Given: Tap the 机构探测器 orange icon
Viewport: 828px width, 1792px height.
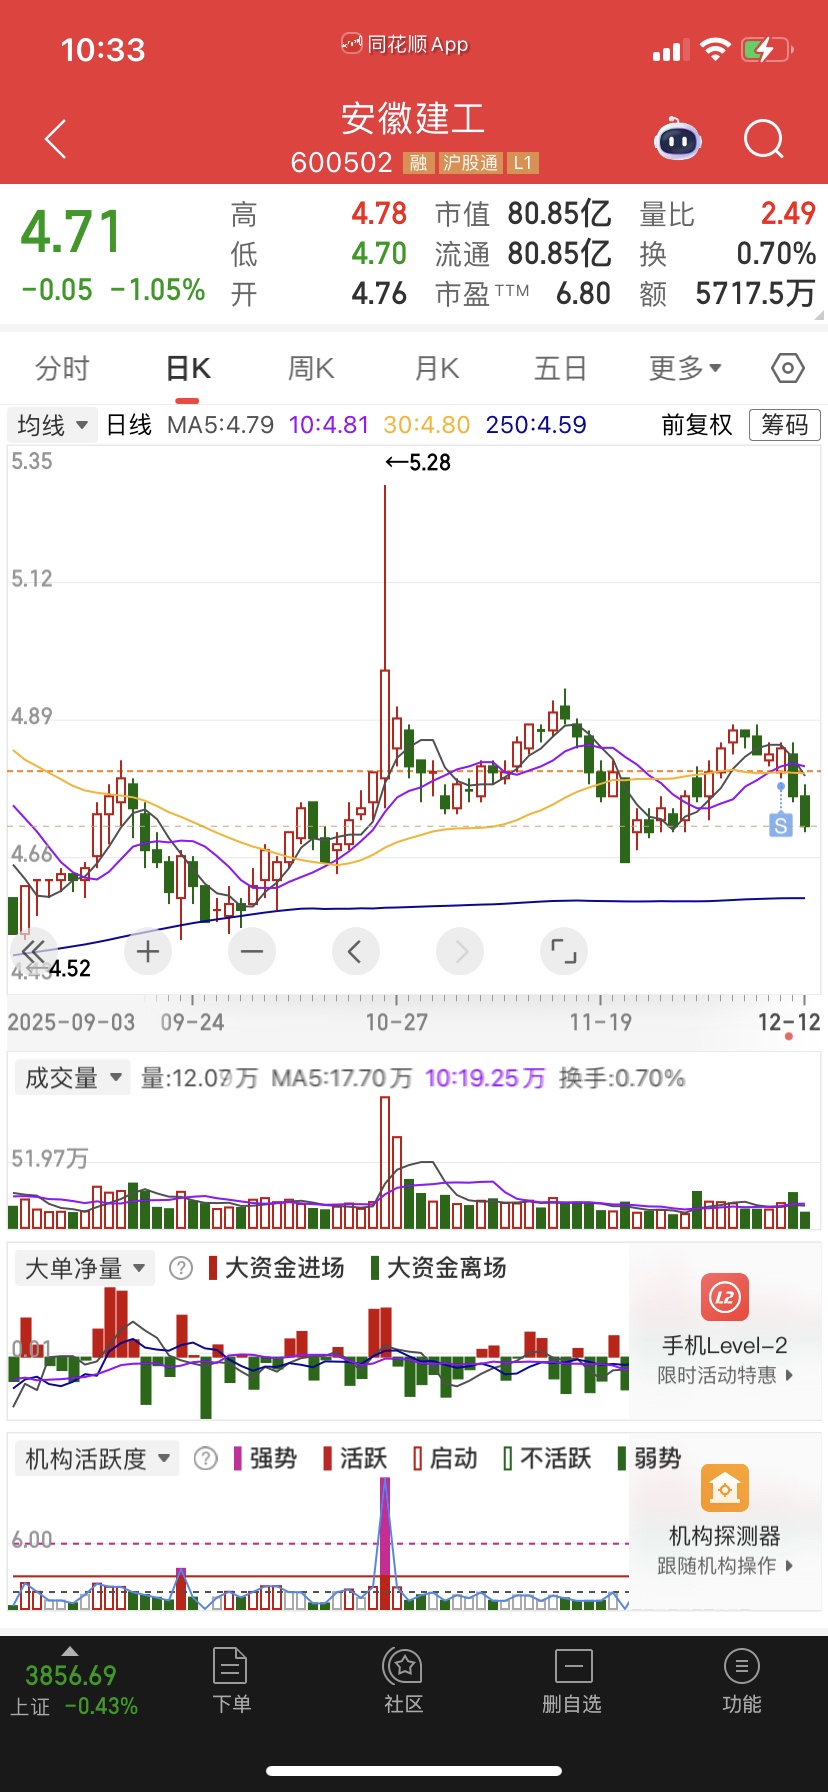Looking at the screenshot, I should tap(725, 1489).
